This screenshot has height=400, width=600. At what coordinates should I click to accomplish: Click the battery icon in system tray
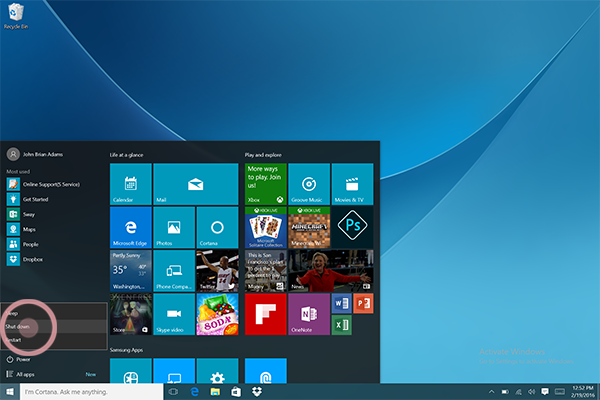tap(505, 392)
